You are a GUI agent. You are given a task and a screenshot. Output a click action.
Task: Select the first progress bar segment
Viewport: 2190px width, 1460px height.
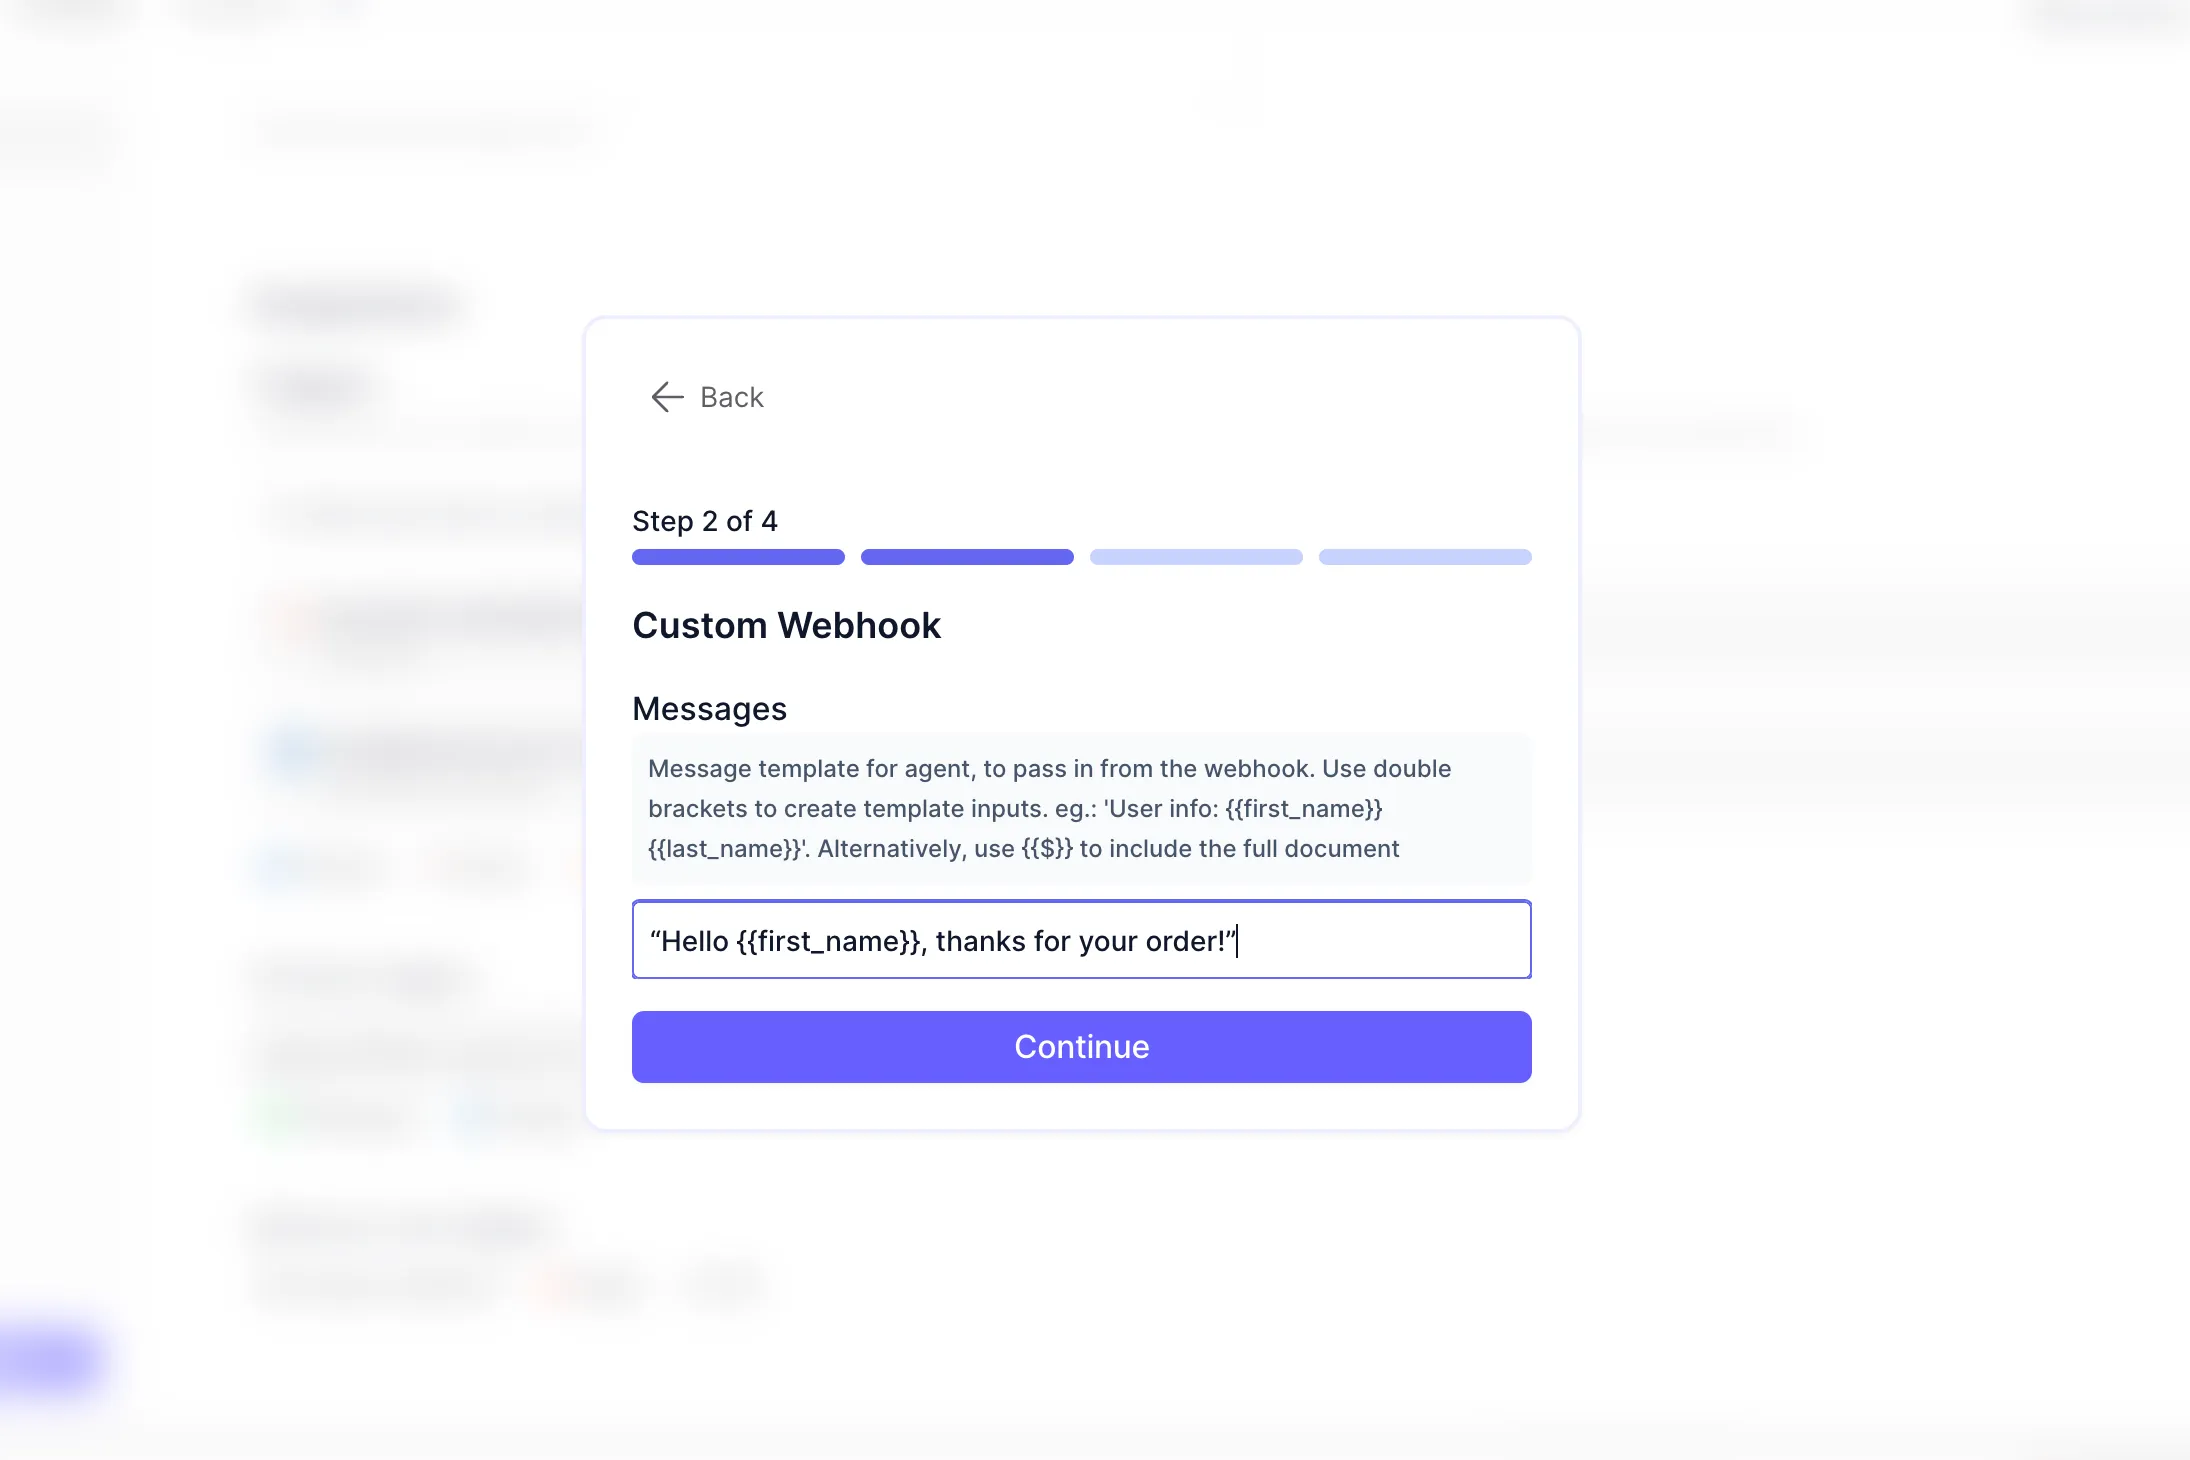tap(738, 557)
